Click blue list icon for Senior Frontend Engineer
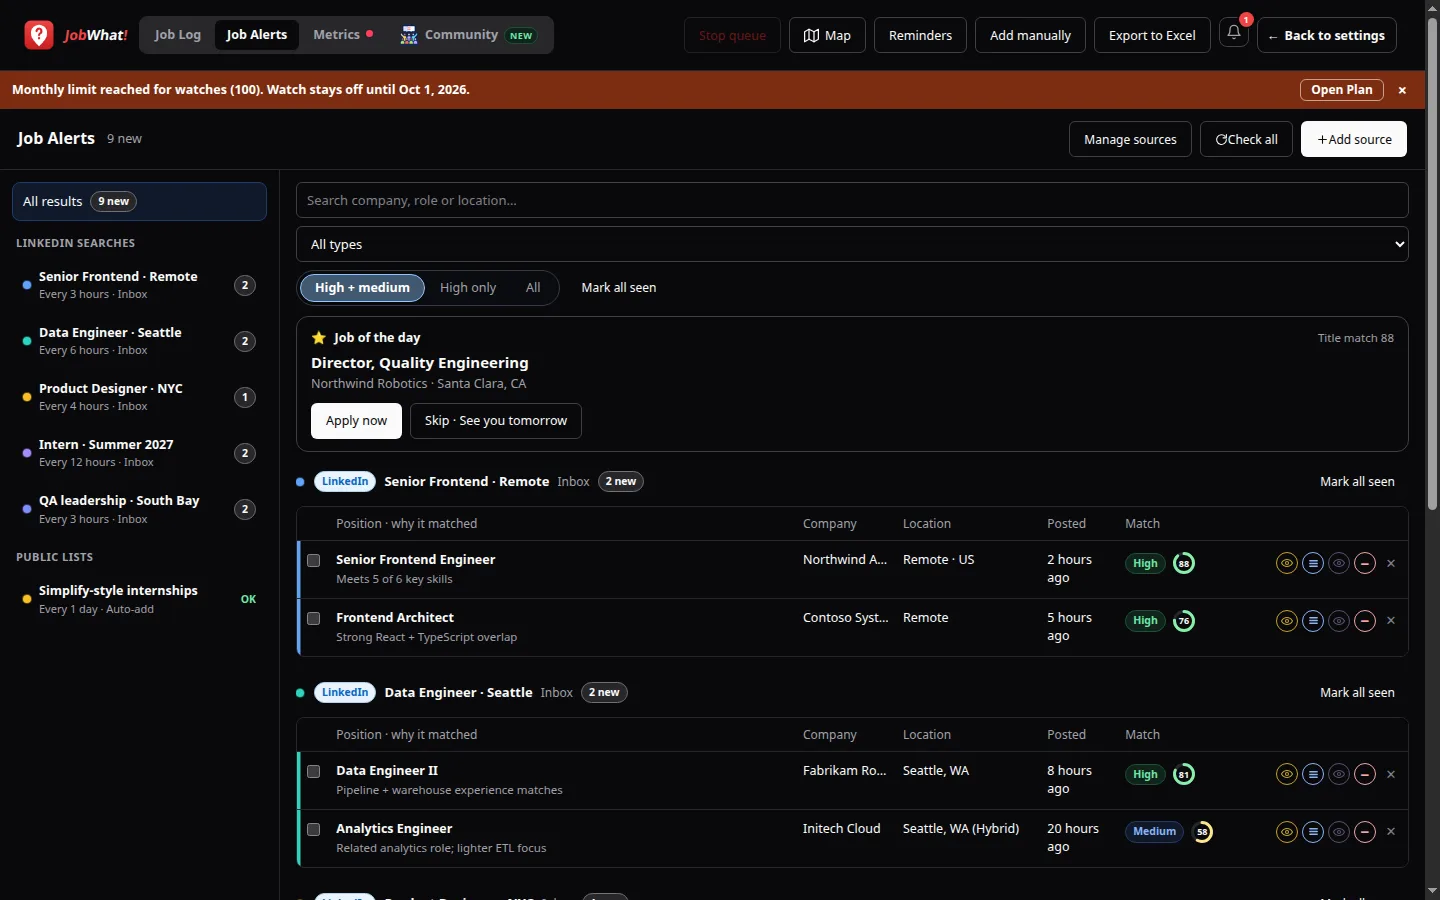 click(1313, 563)
